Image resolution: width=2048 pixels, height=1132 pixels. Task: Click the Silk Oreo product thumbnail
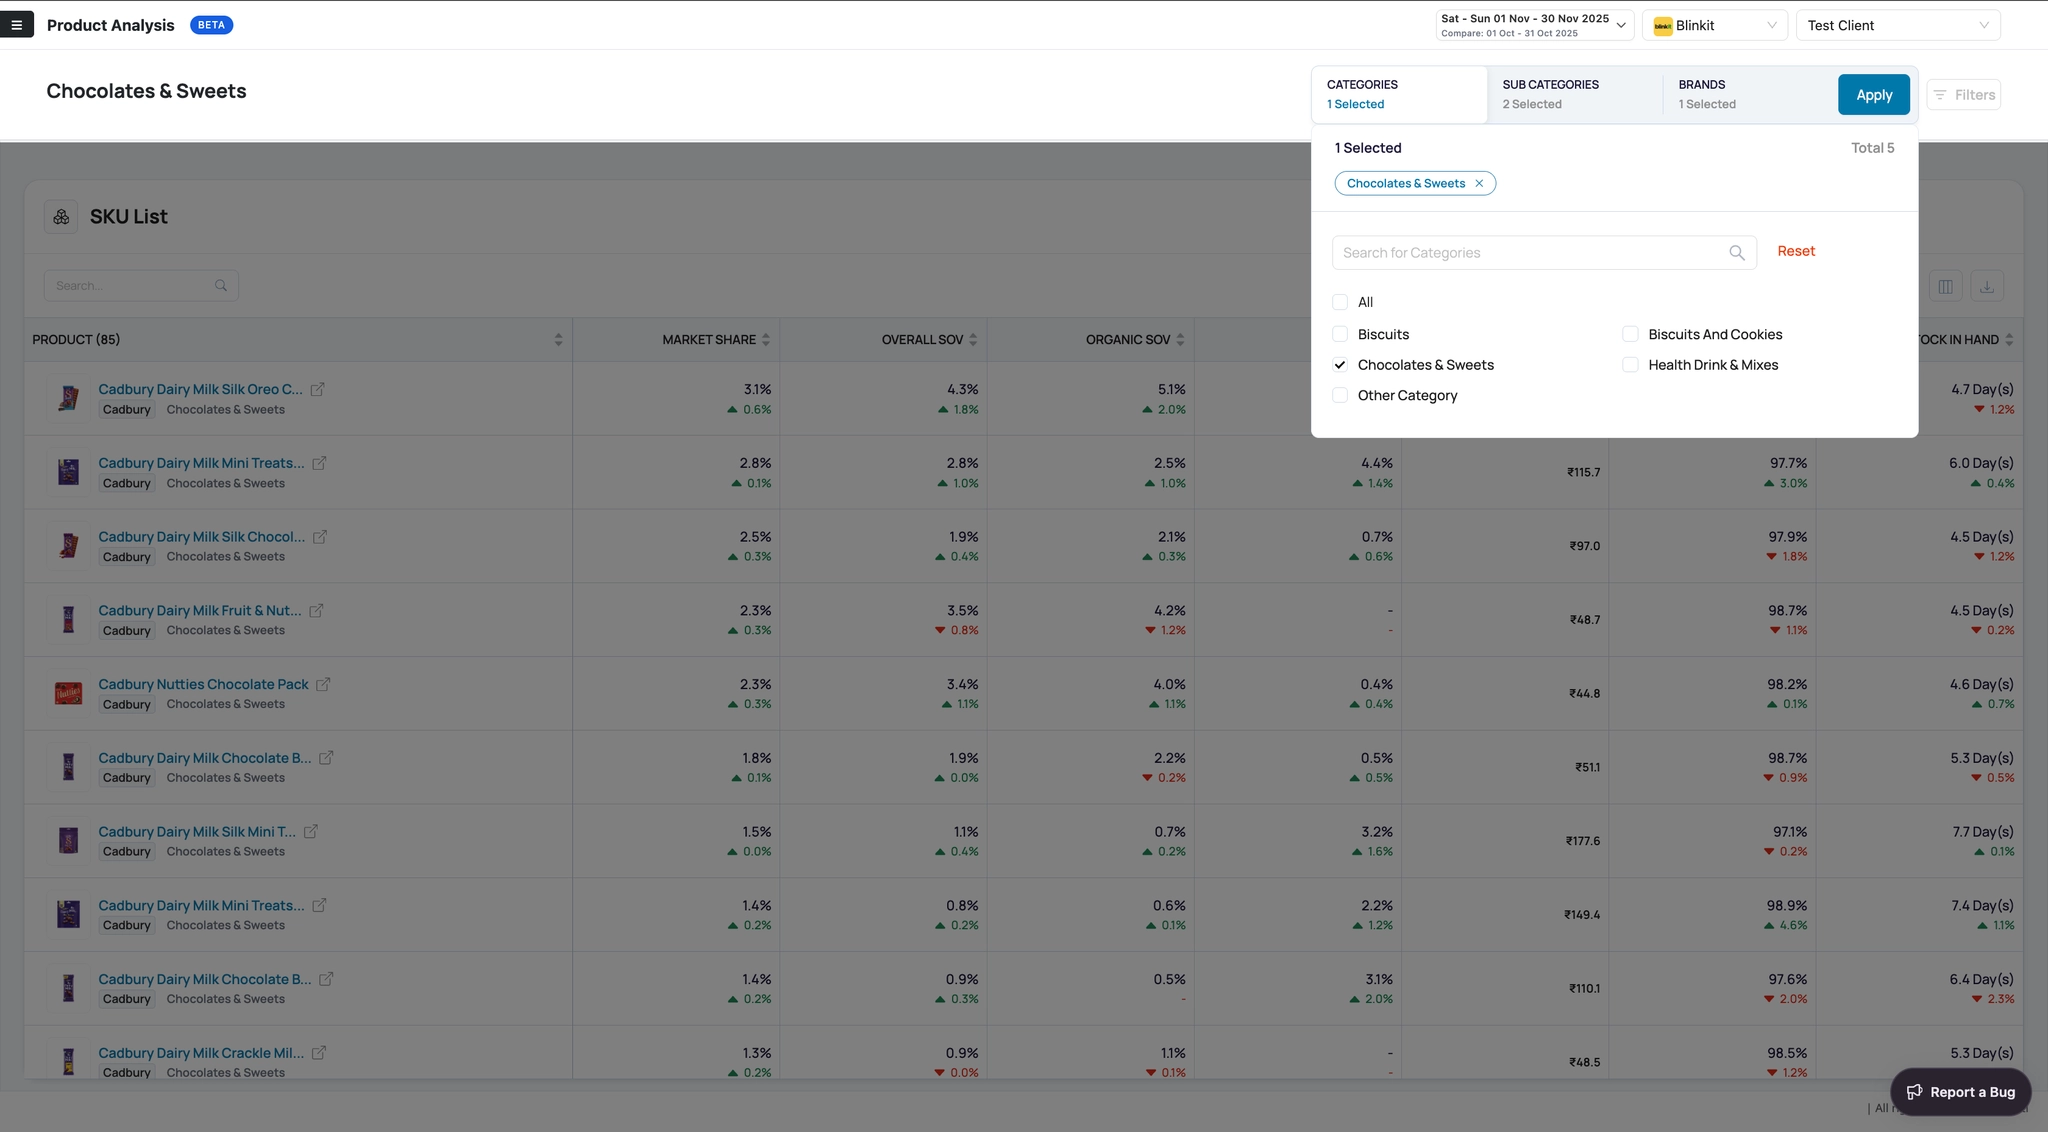pyautogui.click(x=68, y=398)
